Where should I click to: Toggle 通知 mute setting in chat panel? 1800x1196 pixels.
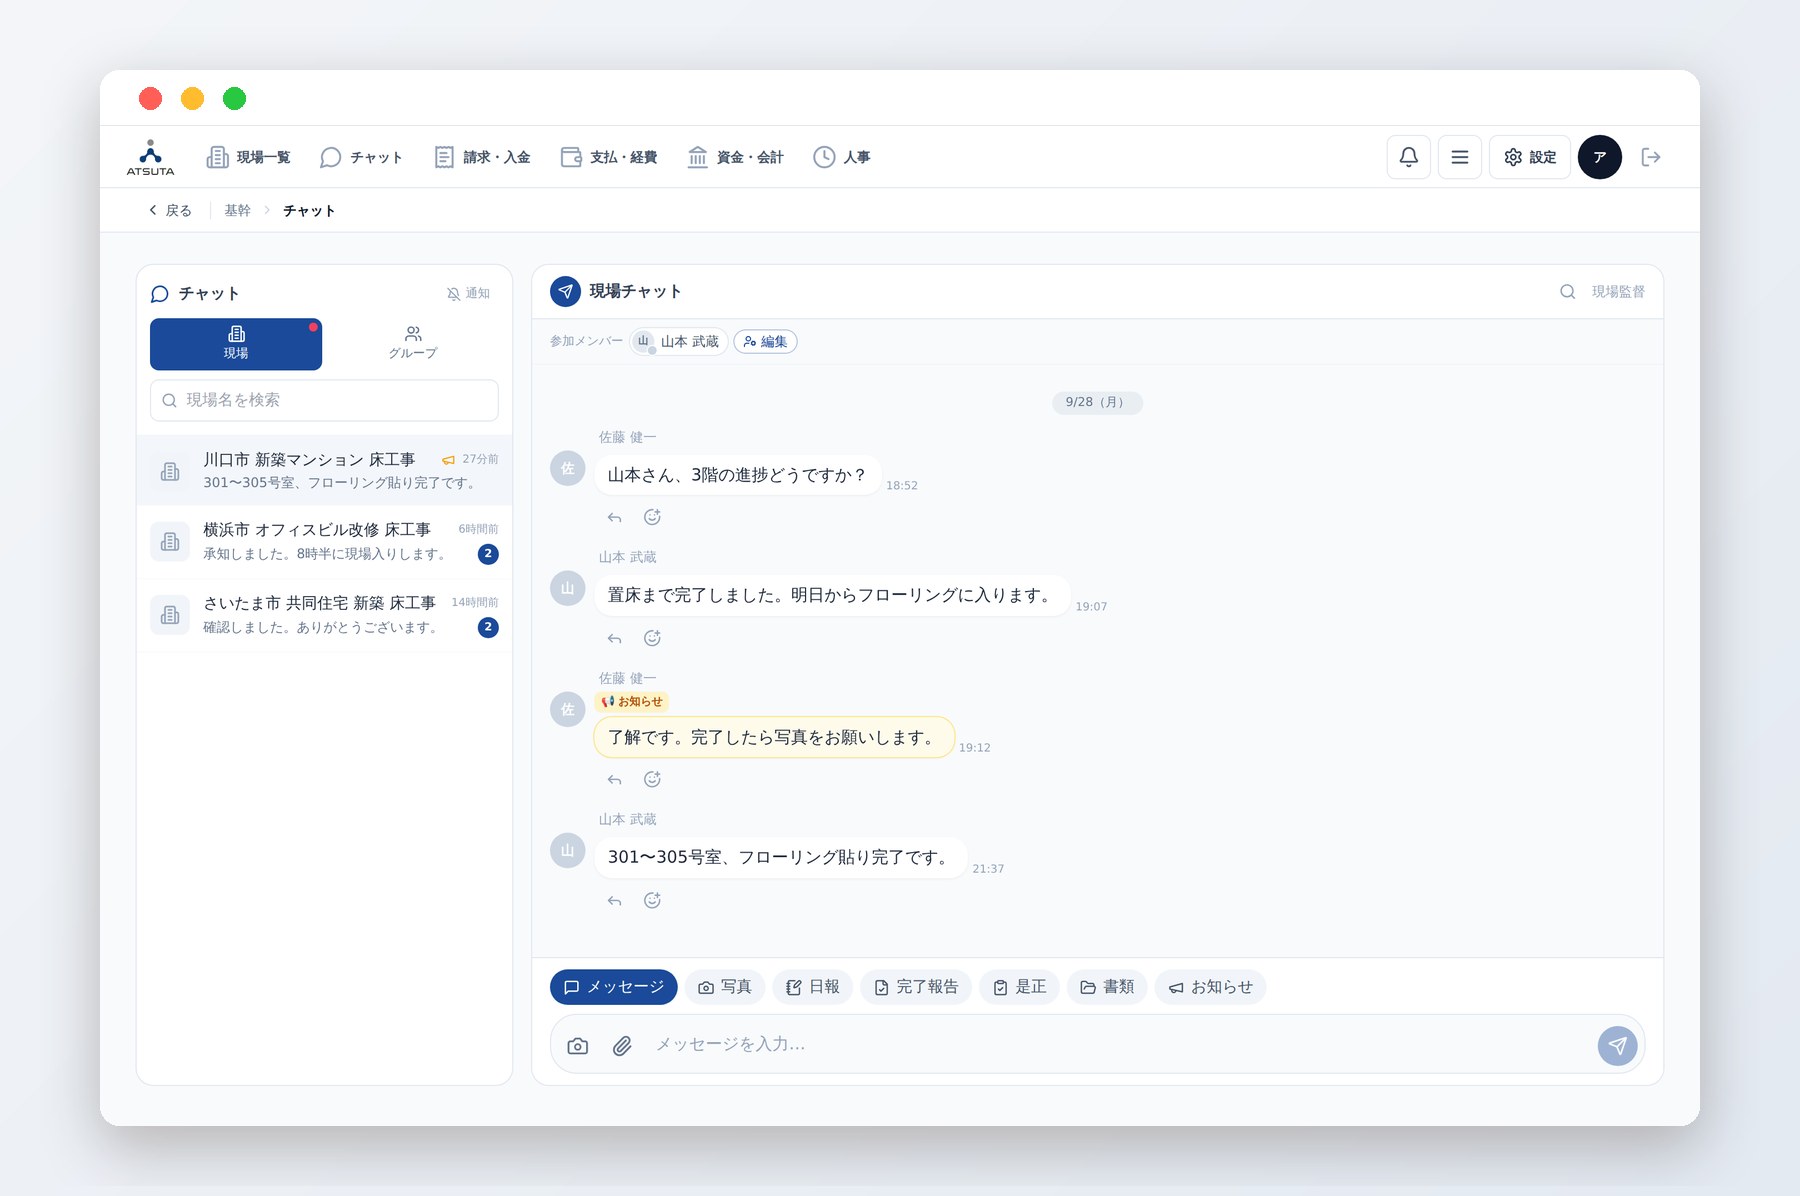pyautogui.click(x=468, y=293)
